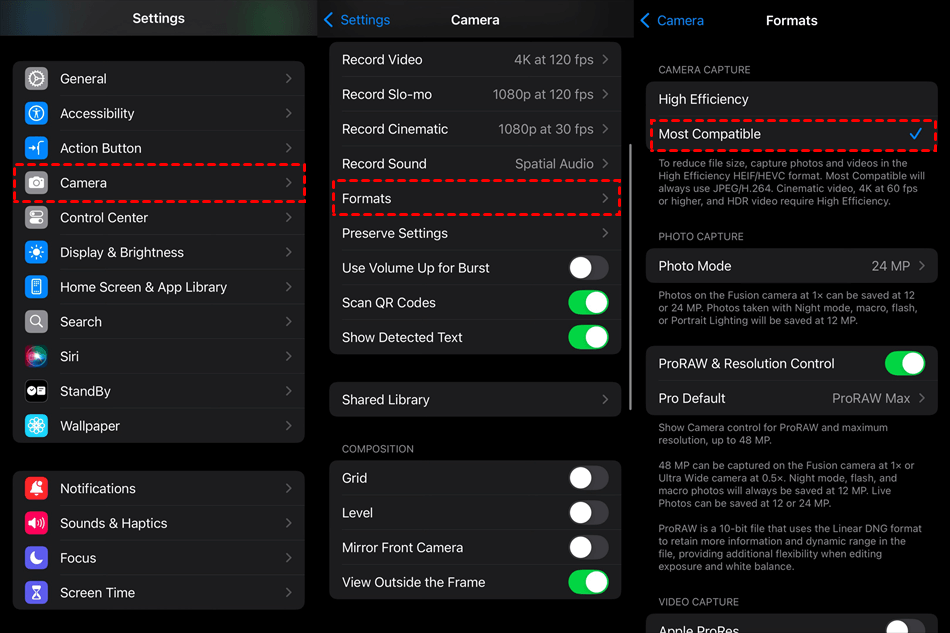Click the Camera screen scrollbar
The image size is (950, 633).
click(x=630, y=277)
